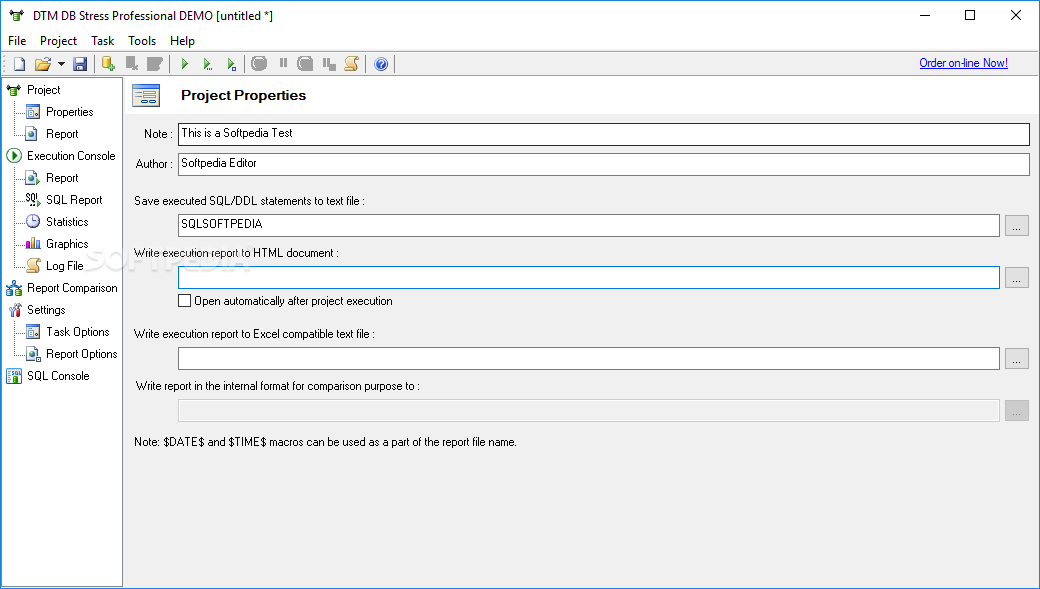The width and height of the screenshot is (1040, 589).
Task: Open SQL Console in the tree
Action: pyautogui.click(x=58, y=375)
